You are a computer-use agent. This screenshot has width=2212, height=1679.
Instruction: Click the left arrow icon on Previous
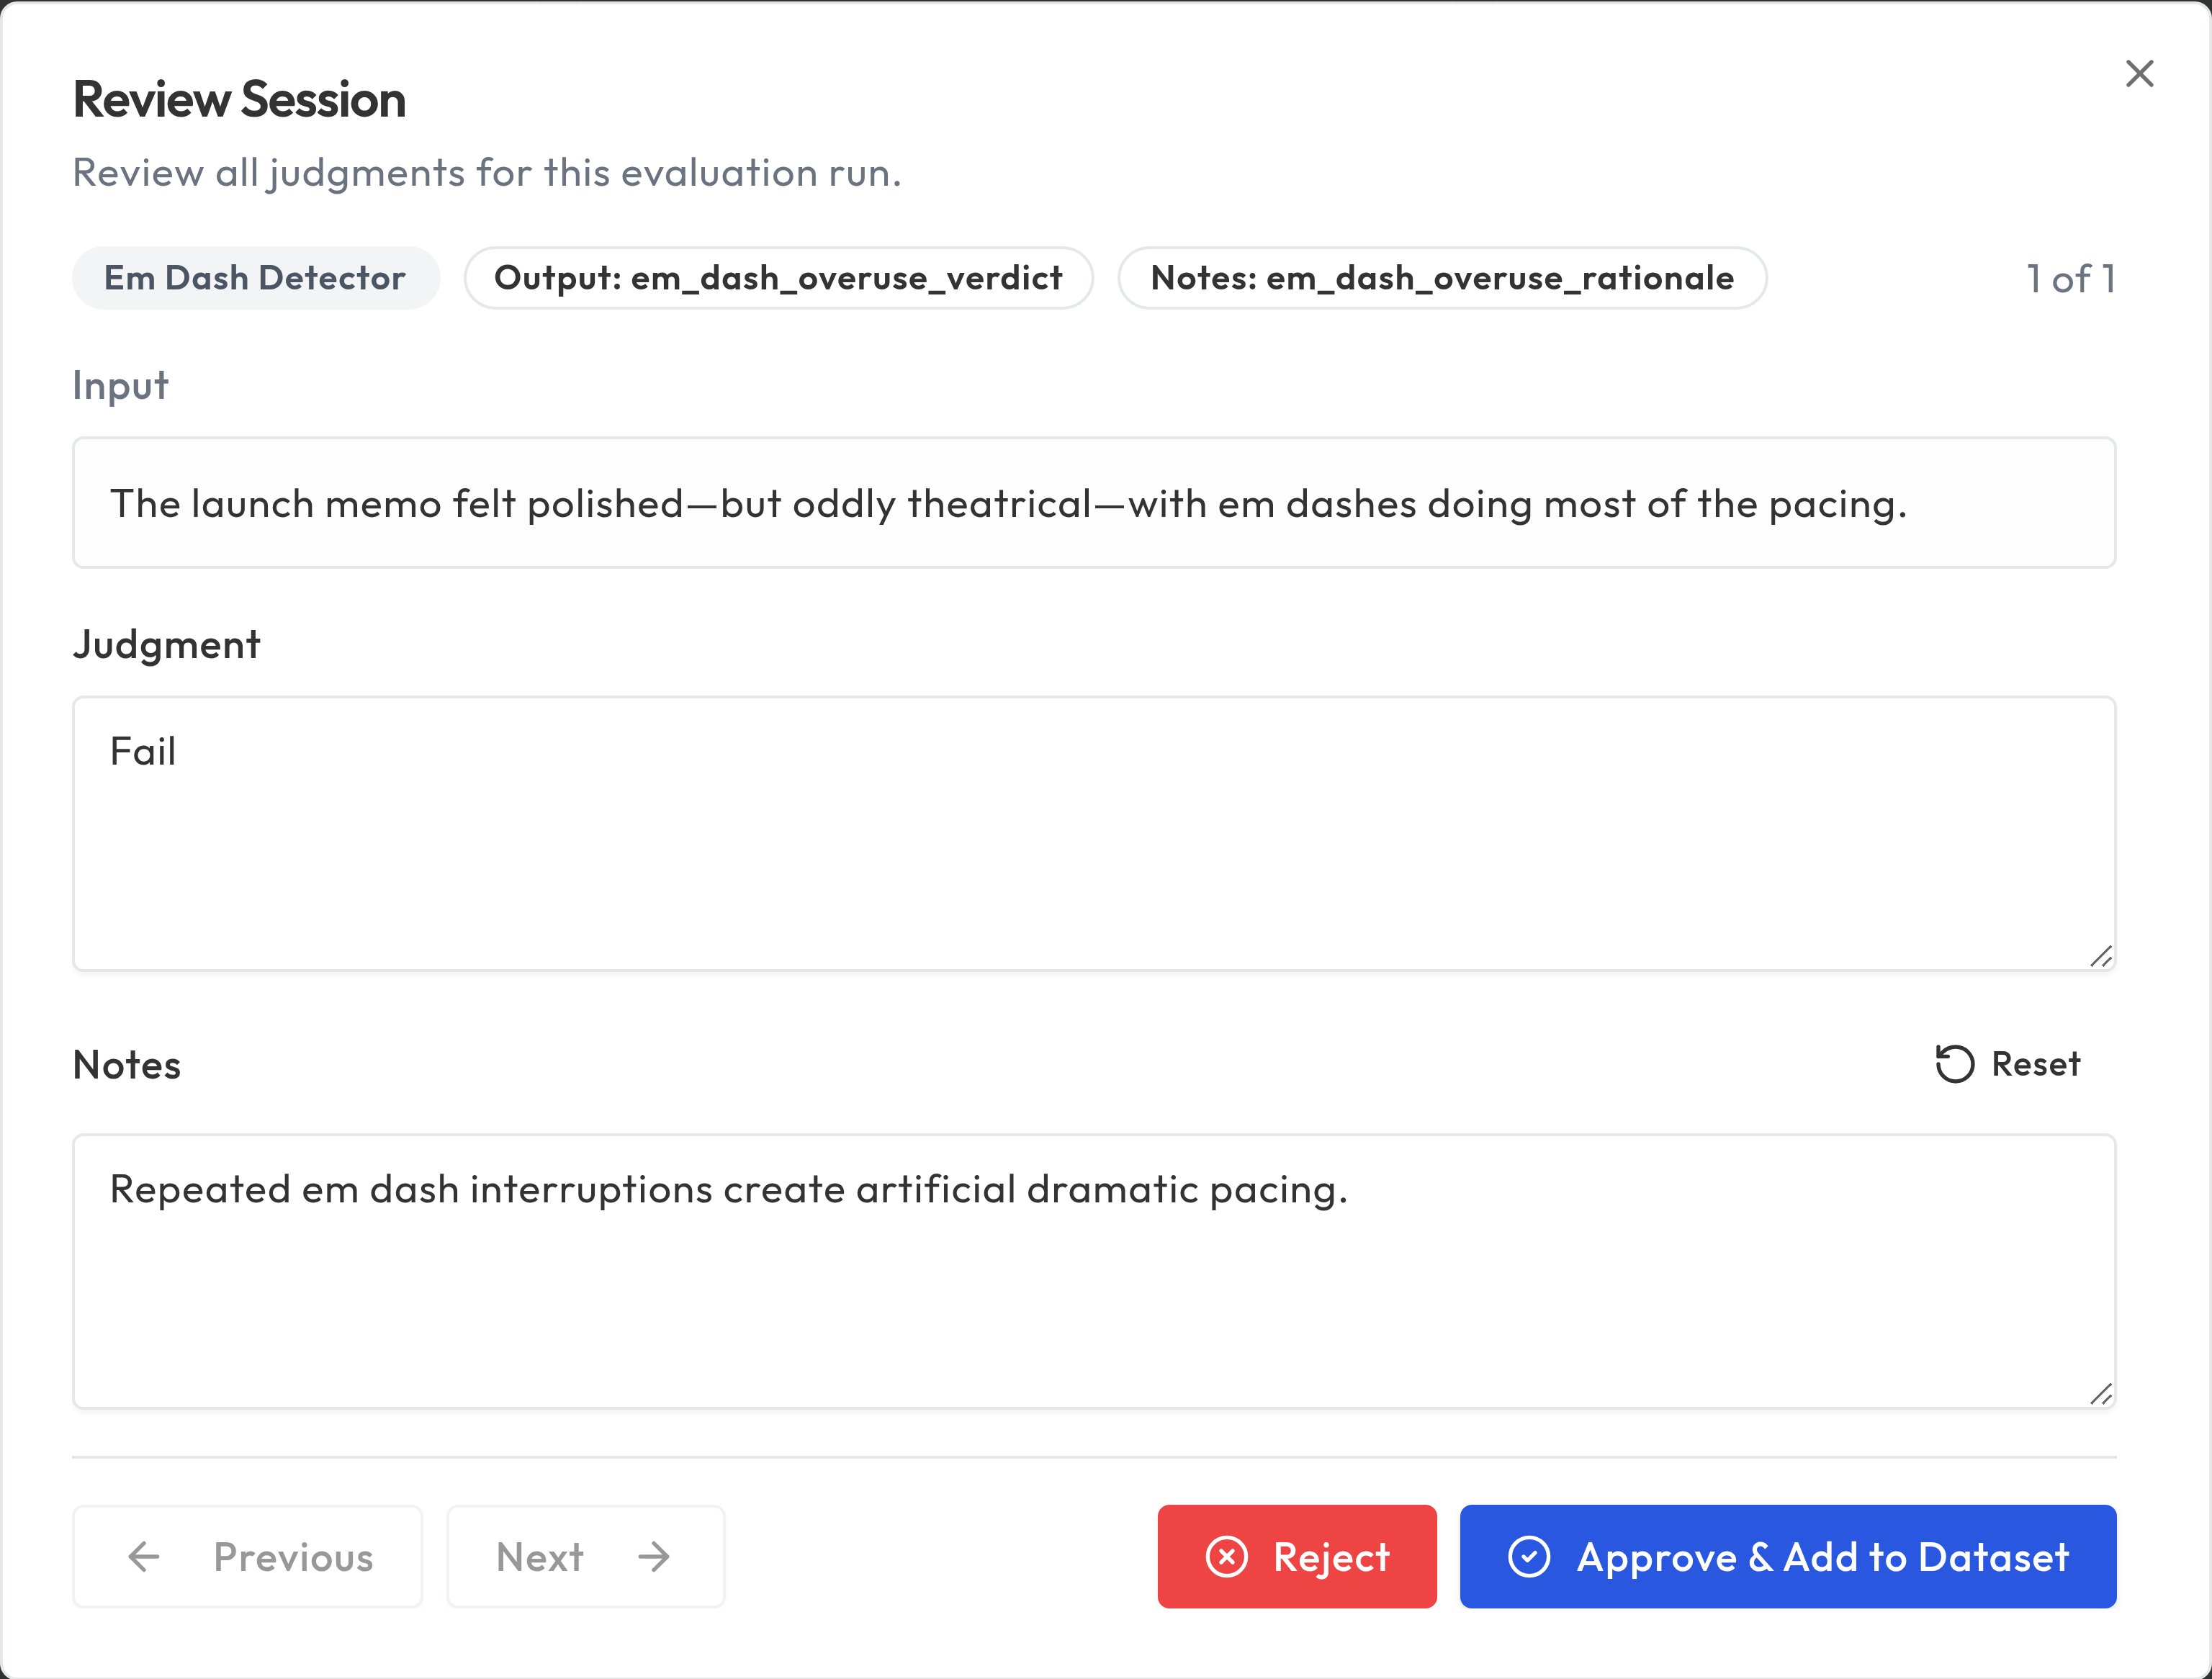pyautogui.click(x=144, y=1557)
